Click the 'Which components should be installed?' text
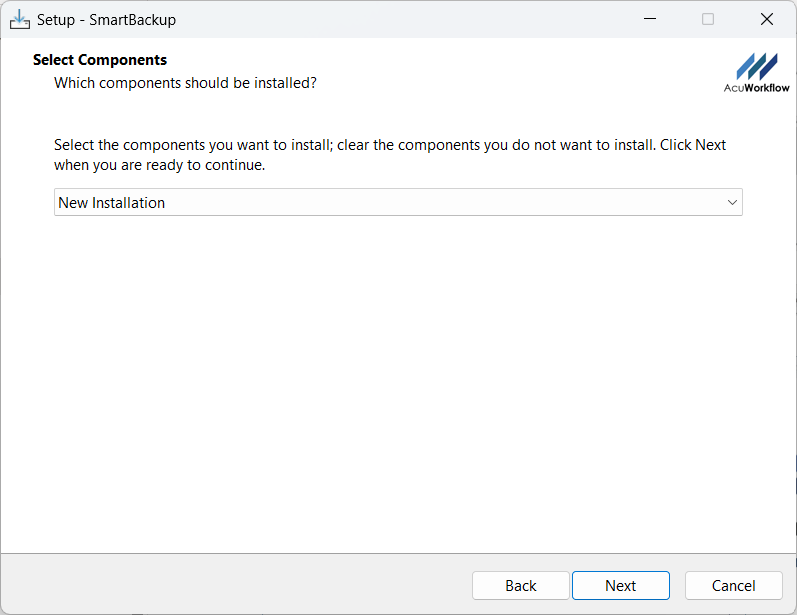 (185, 82)
